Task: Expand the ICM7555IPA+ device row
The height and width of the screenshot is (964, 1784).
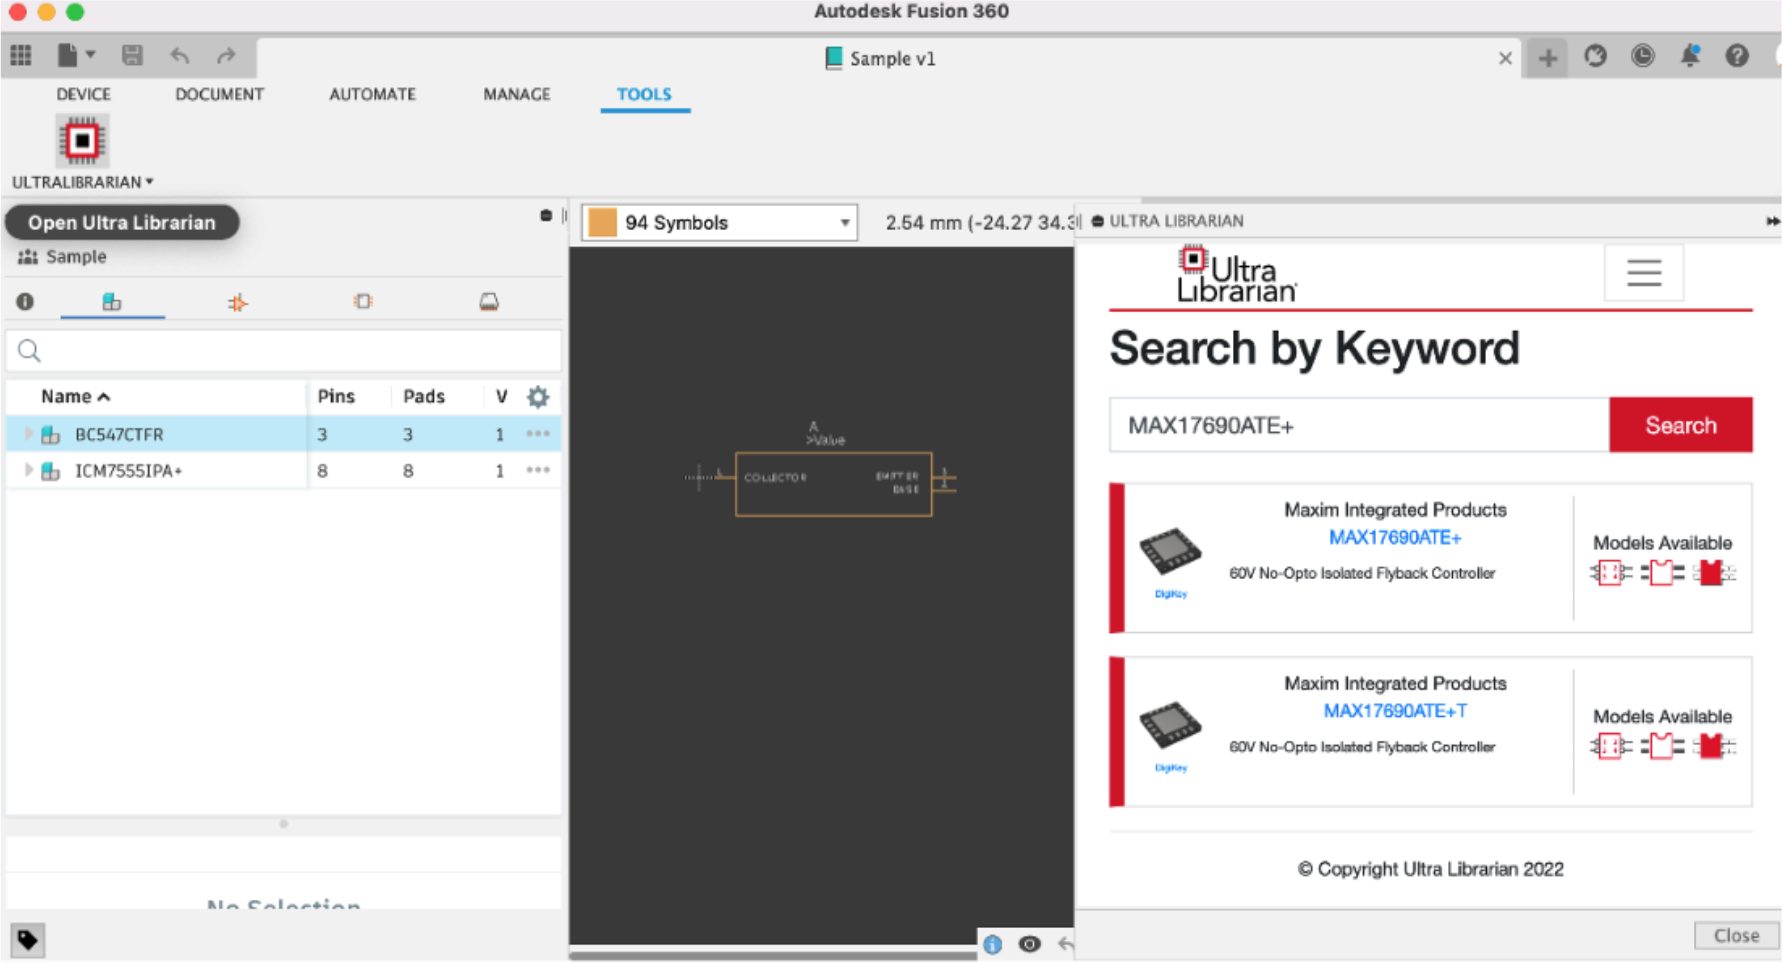Action: 28,470
